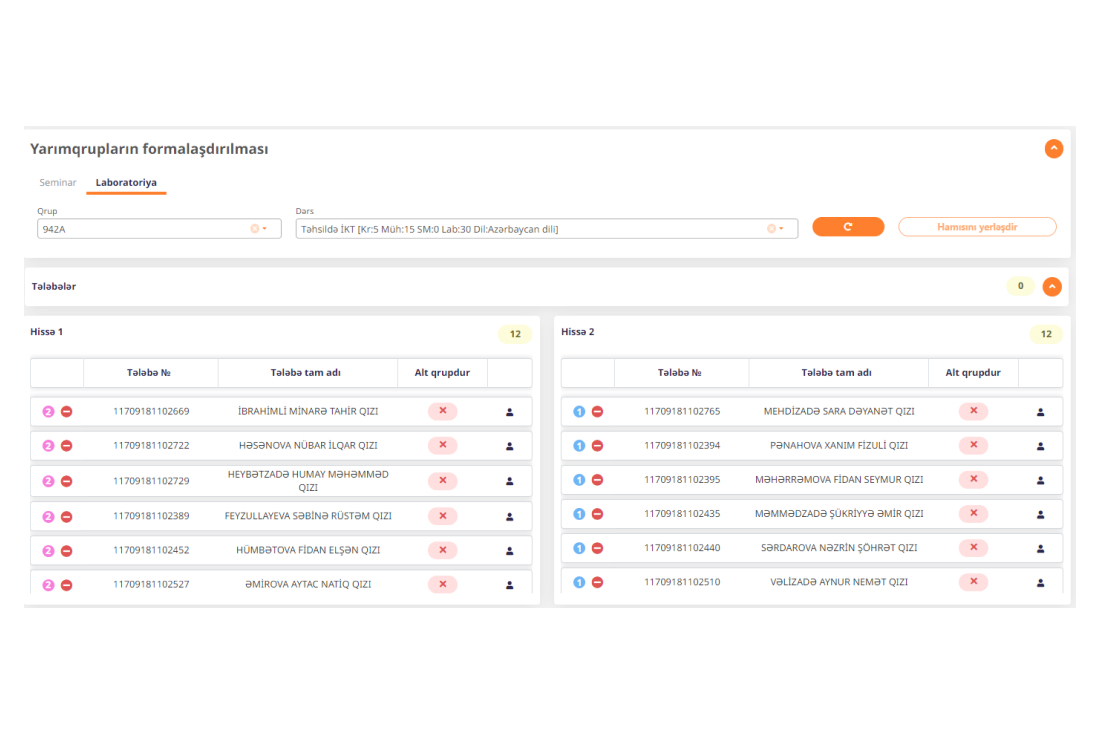Collapse the Tələbələr section

pyautogui.click(x=1052, y=287)
